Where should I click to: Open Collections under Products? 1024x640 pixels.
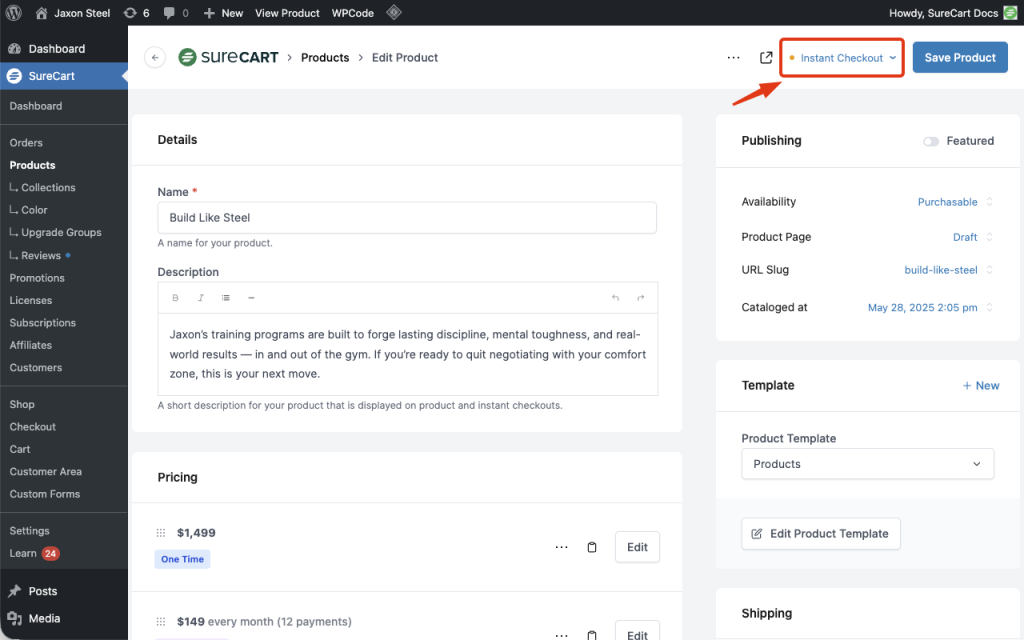48,187
